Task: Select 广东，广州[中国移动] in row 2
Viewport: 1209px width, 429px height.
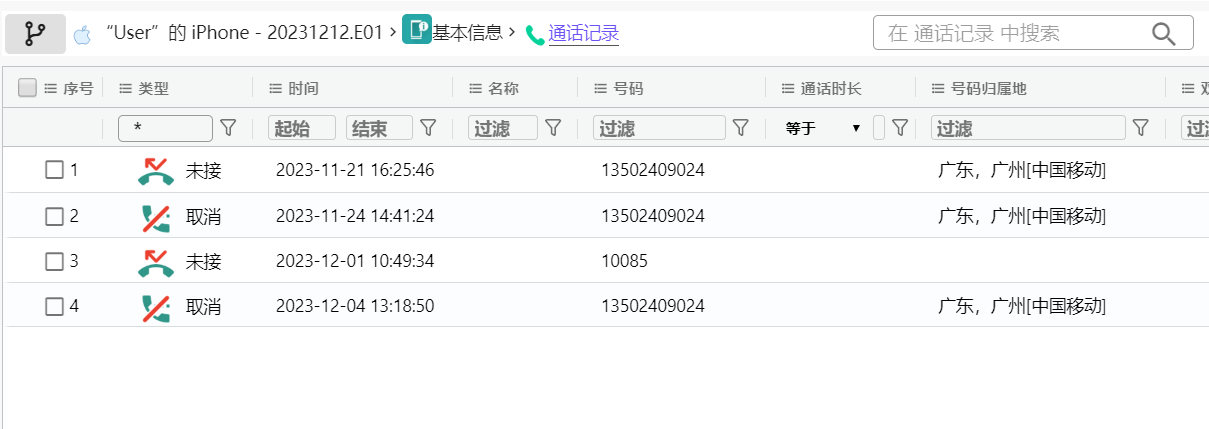Action: pyautogui.click(x=1022, y=216)
